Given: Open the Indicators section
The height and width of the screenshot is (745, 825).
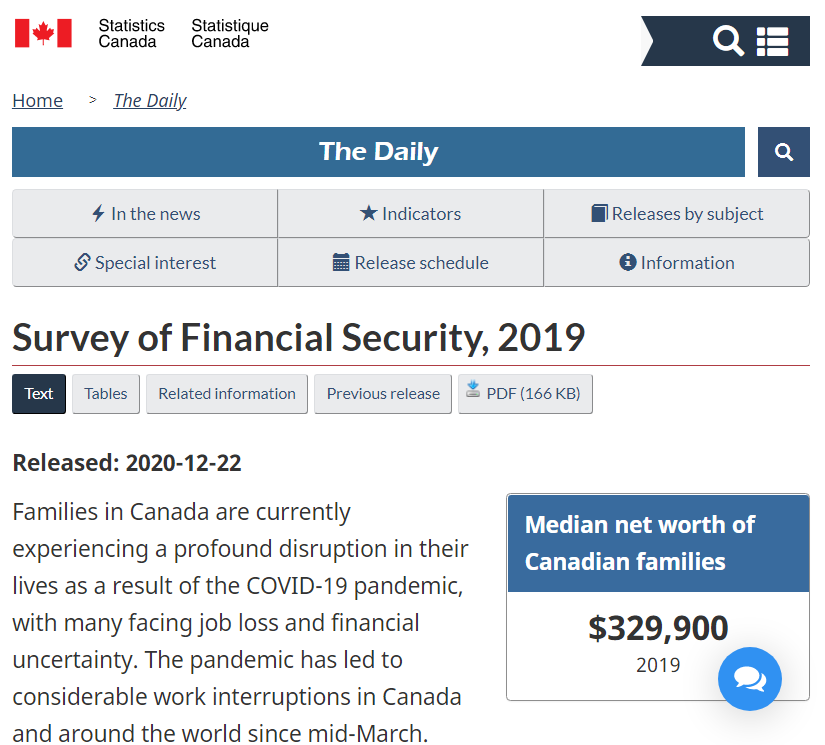Looking at the screenshot, I should [411, 214].
